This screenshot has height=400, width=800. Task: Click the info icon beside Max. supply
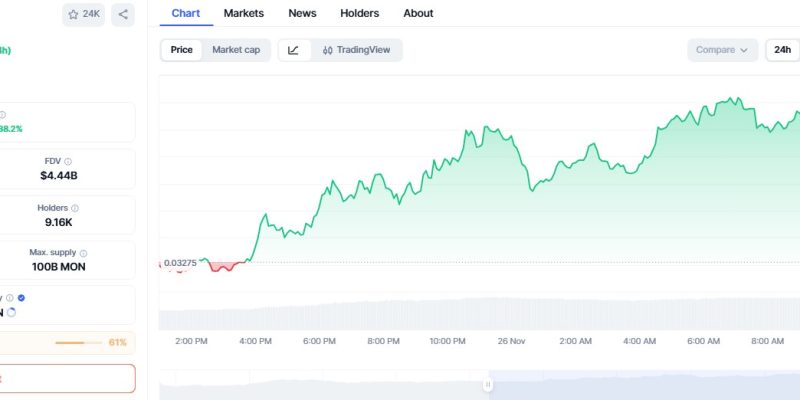point(83,254)
